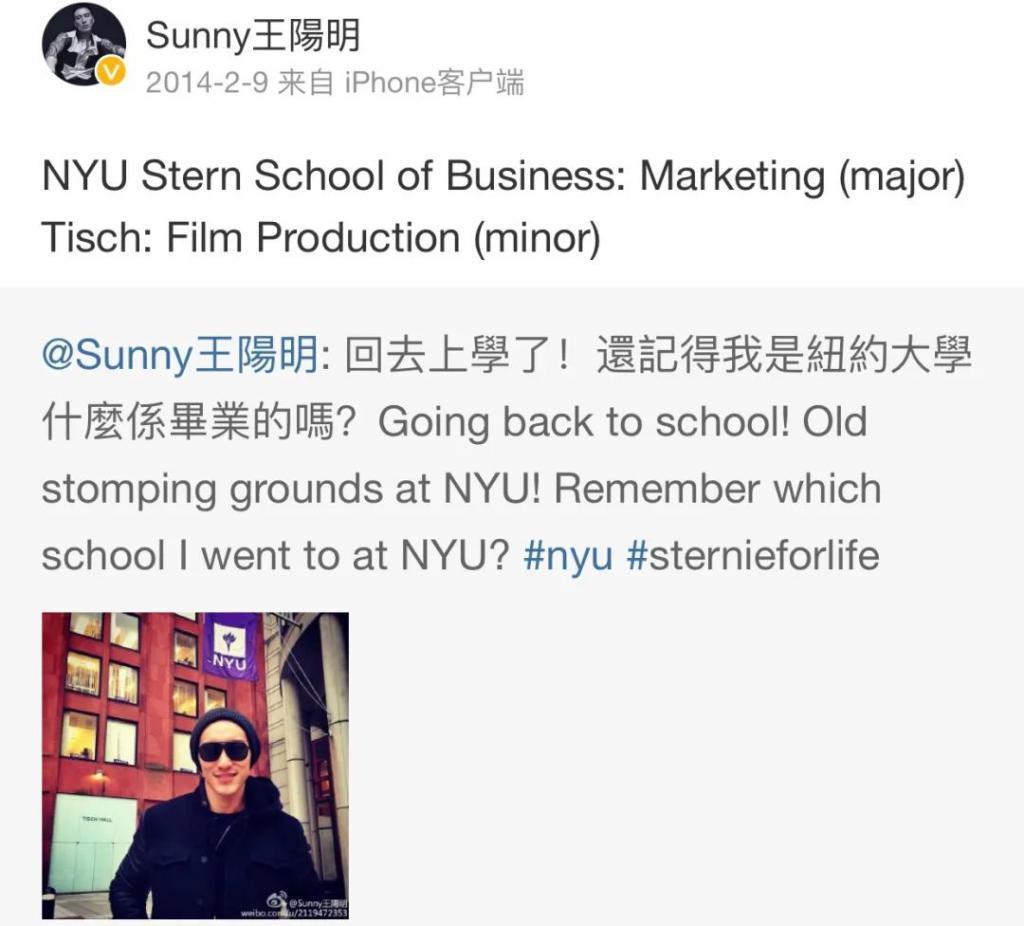1024x926 pixels.
Task: Click the 'Remember which' repost text
Action: pyautogui.click(x=717, y=490)
